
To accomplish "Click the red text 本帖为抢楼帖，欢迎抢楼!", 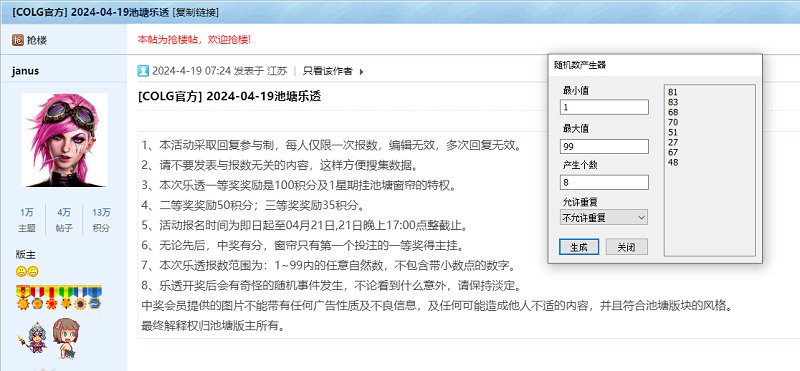I will [194, 39].
